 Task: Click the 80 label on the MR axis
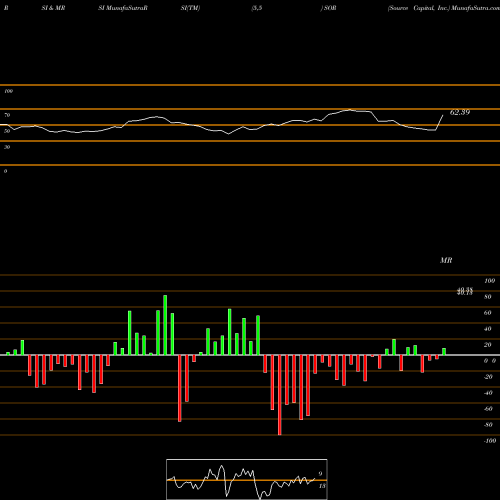pos(488,297)
